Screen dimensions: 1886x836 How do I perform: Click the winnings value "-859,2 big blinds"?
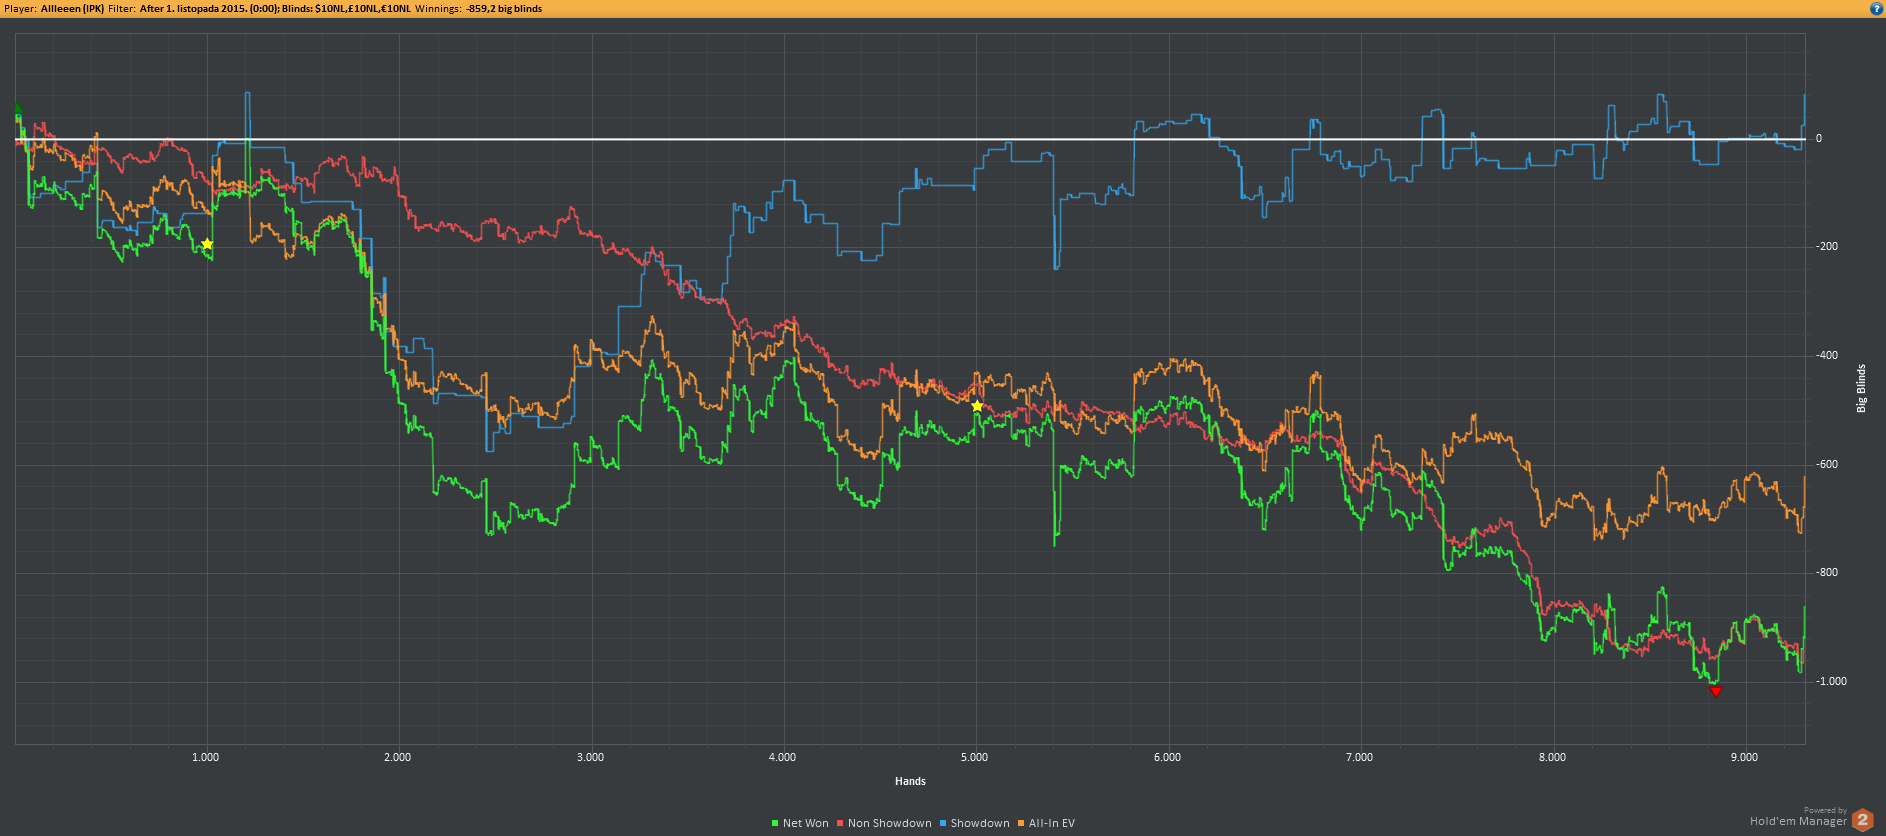504,8
